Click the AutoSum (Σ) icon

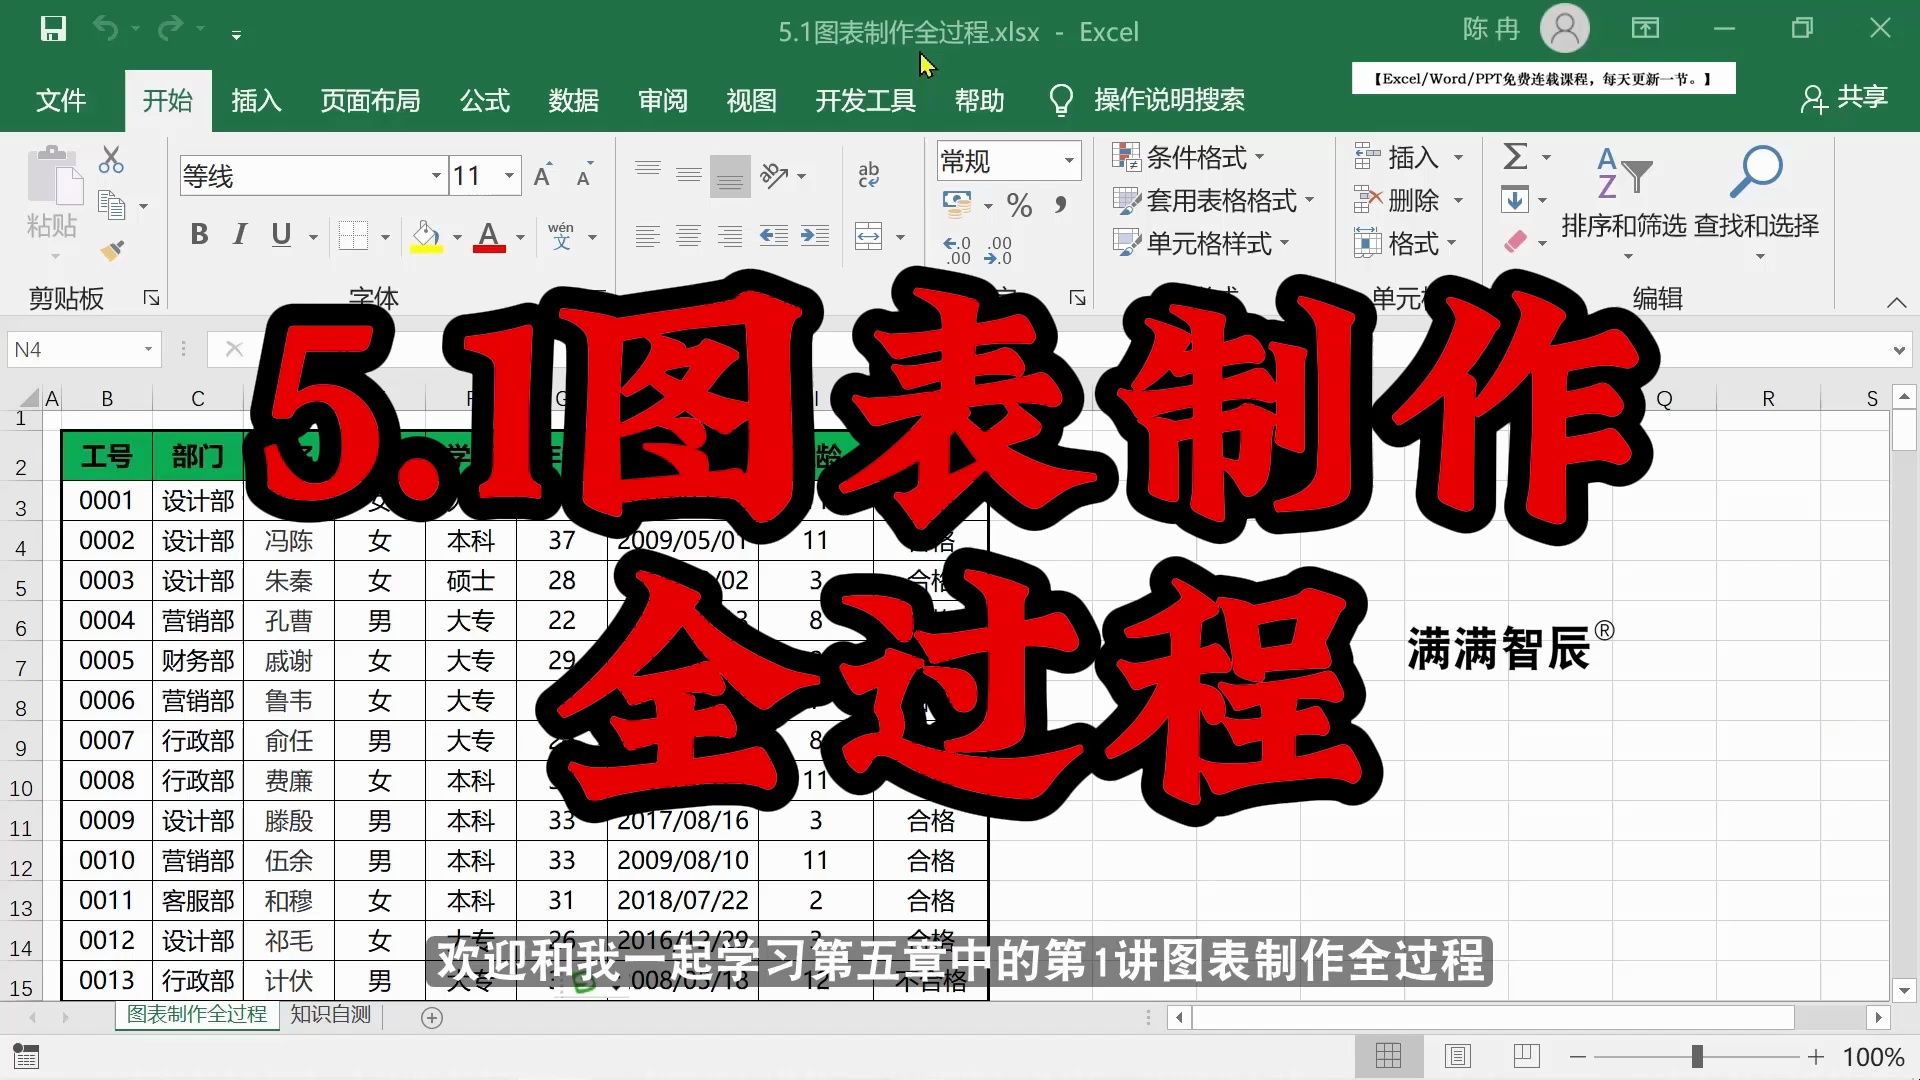[x=1516, y=157]
